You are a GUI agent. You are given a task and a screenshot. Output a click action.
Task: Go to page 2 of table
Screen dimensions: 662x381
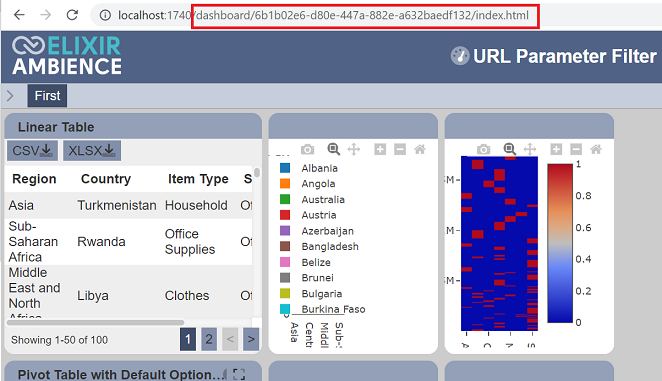coord(209,339)
